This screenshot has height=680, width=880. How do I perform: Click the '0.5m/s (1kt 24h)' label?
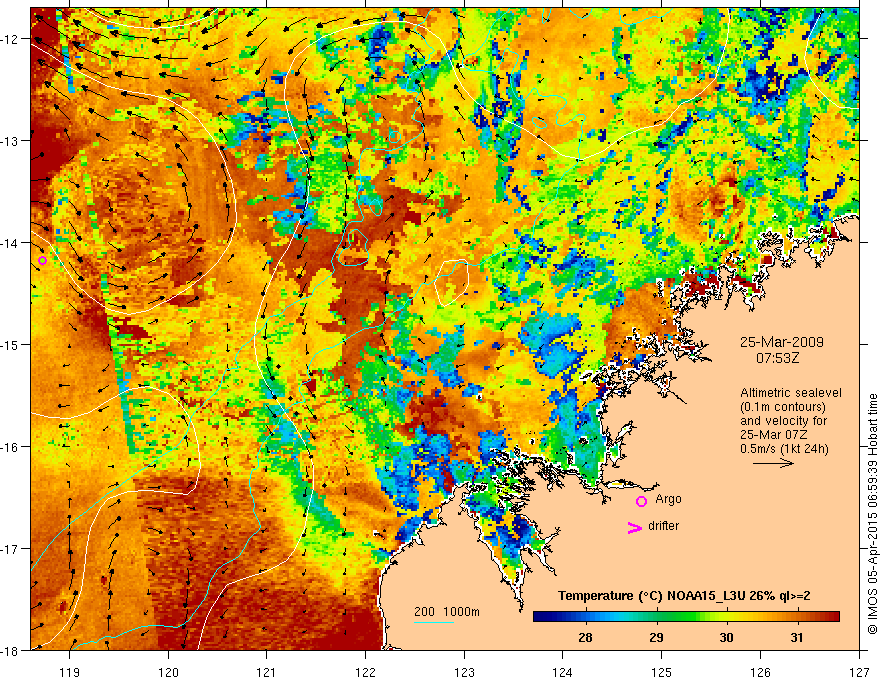784,448
